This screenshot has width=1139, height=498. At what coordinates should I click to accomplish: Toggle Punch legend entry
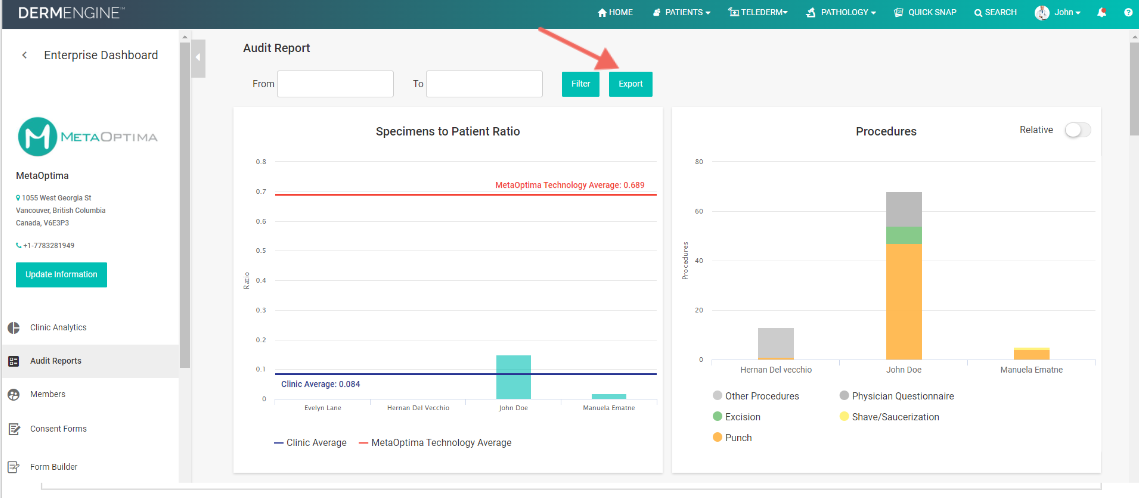click(x=732, y=438)
